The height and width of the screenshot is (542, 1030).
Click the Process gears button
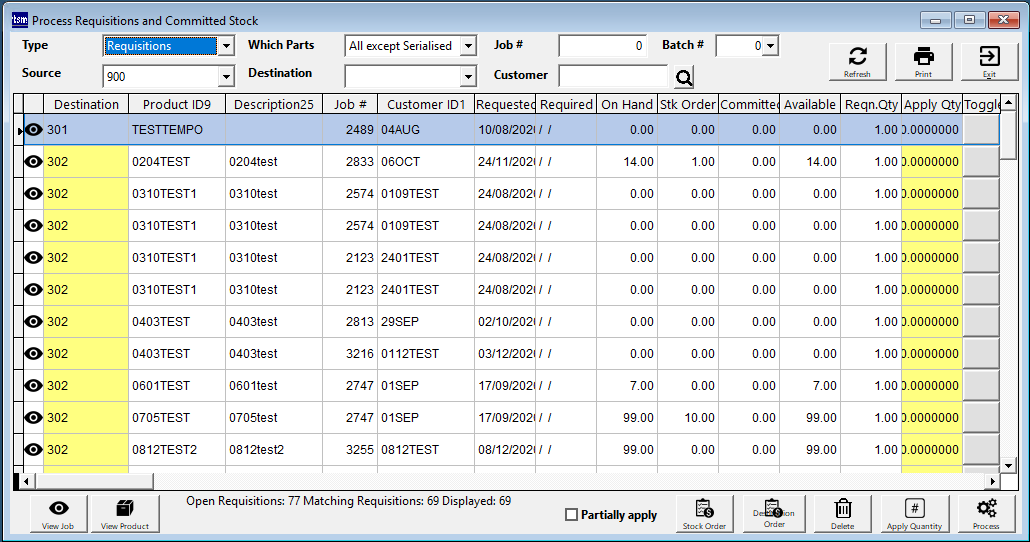click(986, 513)
